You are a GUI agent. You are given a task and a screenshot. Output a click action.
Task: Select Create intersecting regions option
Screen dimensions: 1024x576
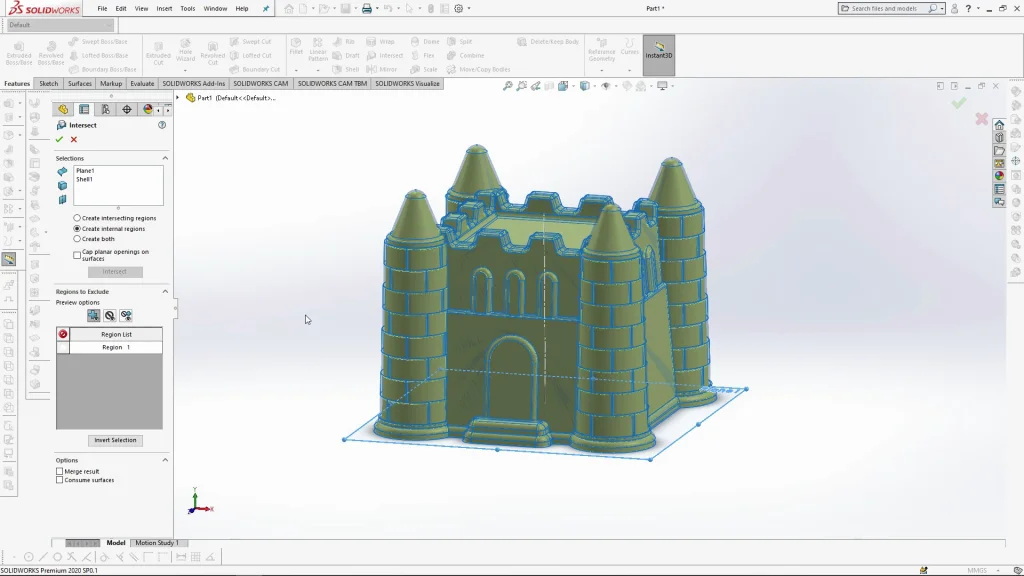(x=78, y=218)
